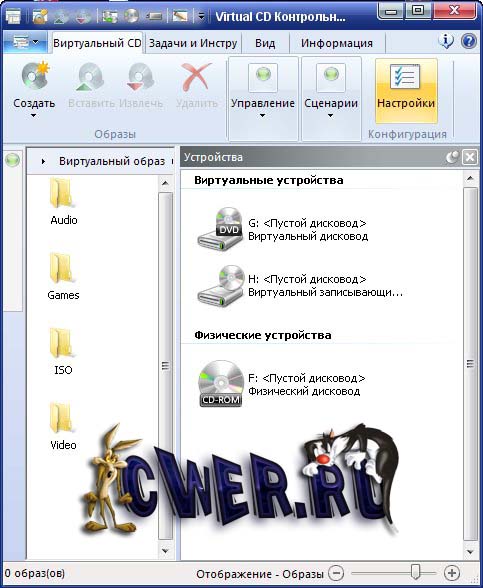The height and width of the screenshot is (588, 483).
Task: Click the Создать disc icon
Action: (35, 76)
